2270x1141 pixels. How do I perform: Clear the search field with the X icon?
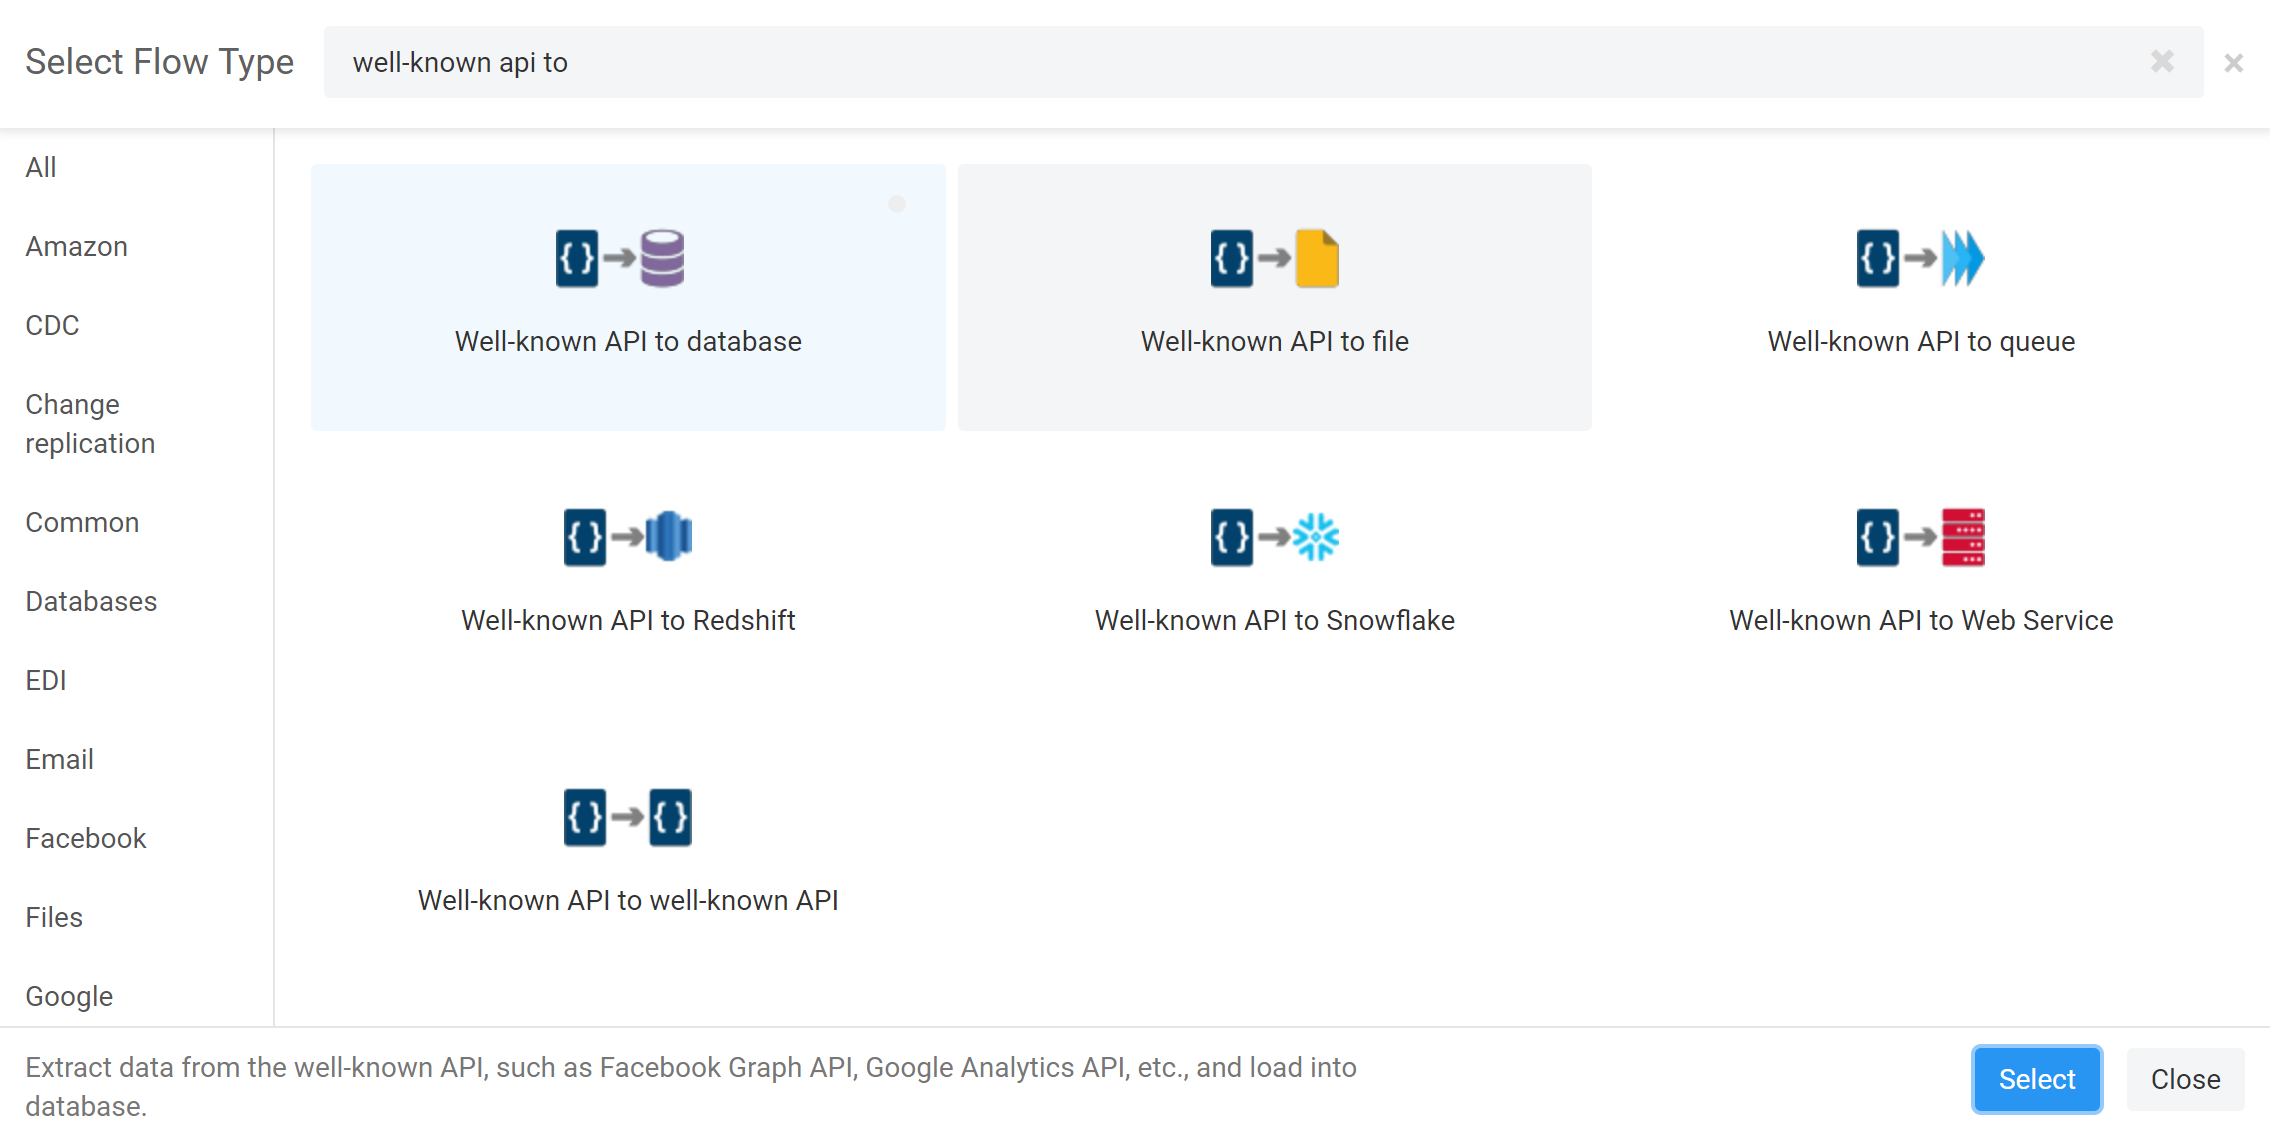coord(2162,62)
